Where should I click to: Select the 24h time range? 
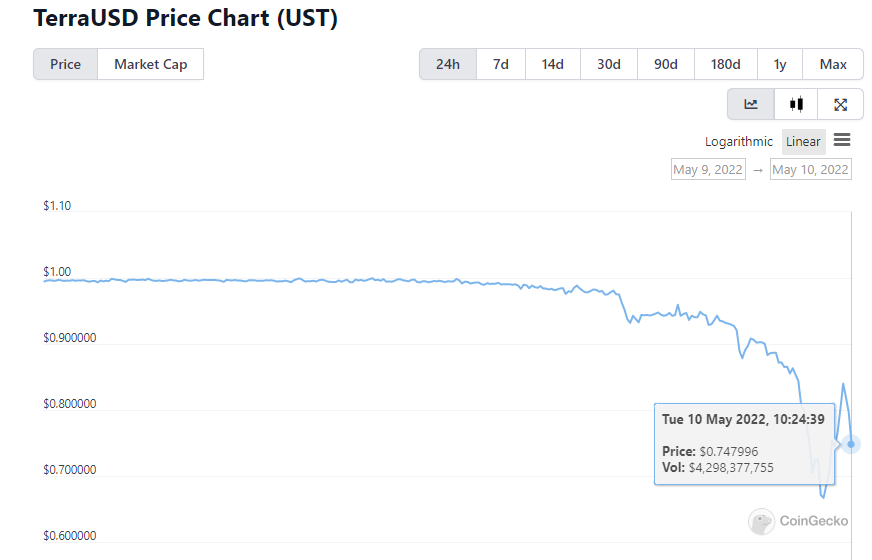448,64
